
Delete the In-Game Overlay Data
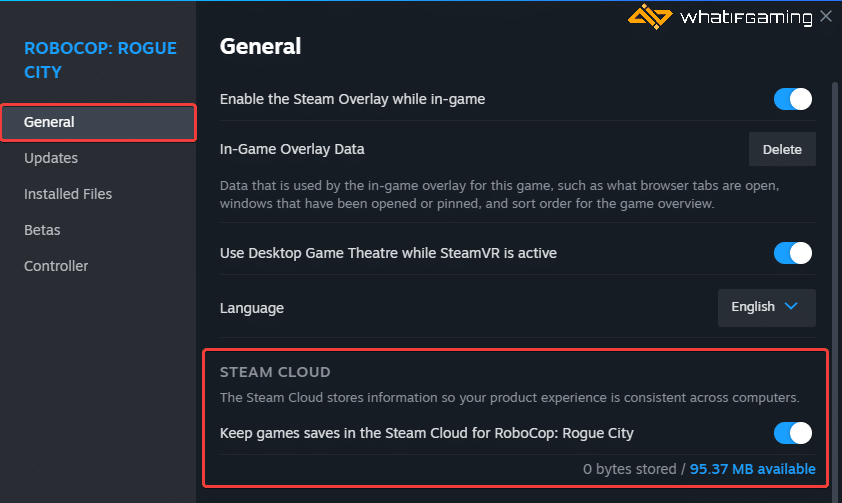782,149
